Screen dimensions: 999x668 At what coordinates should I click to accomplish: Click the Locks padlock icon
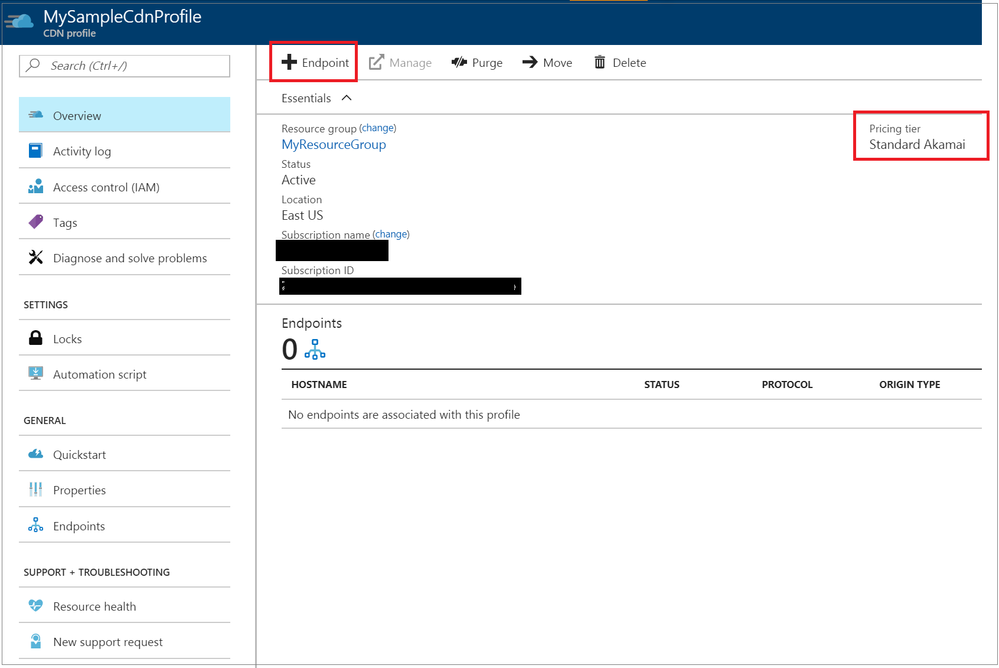[36, 338]
